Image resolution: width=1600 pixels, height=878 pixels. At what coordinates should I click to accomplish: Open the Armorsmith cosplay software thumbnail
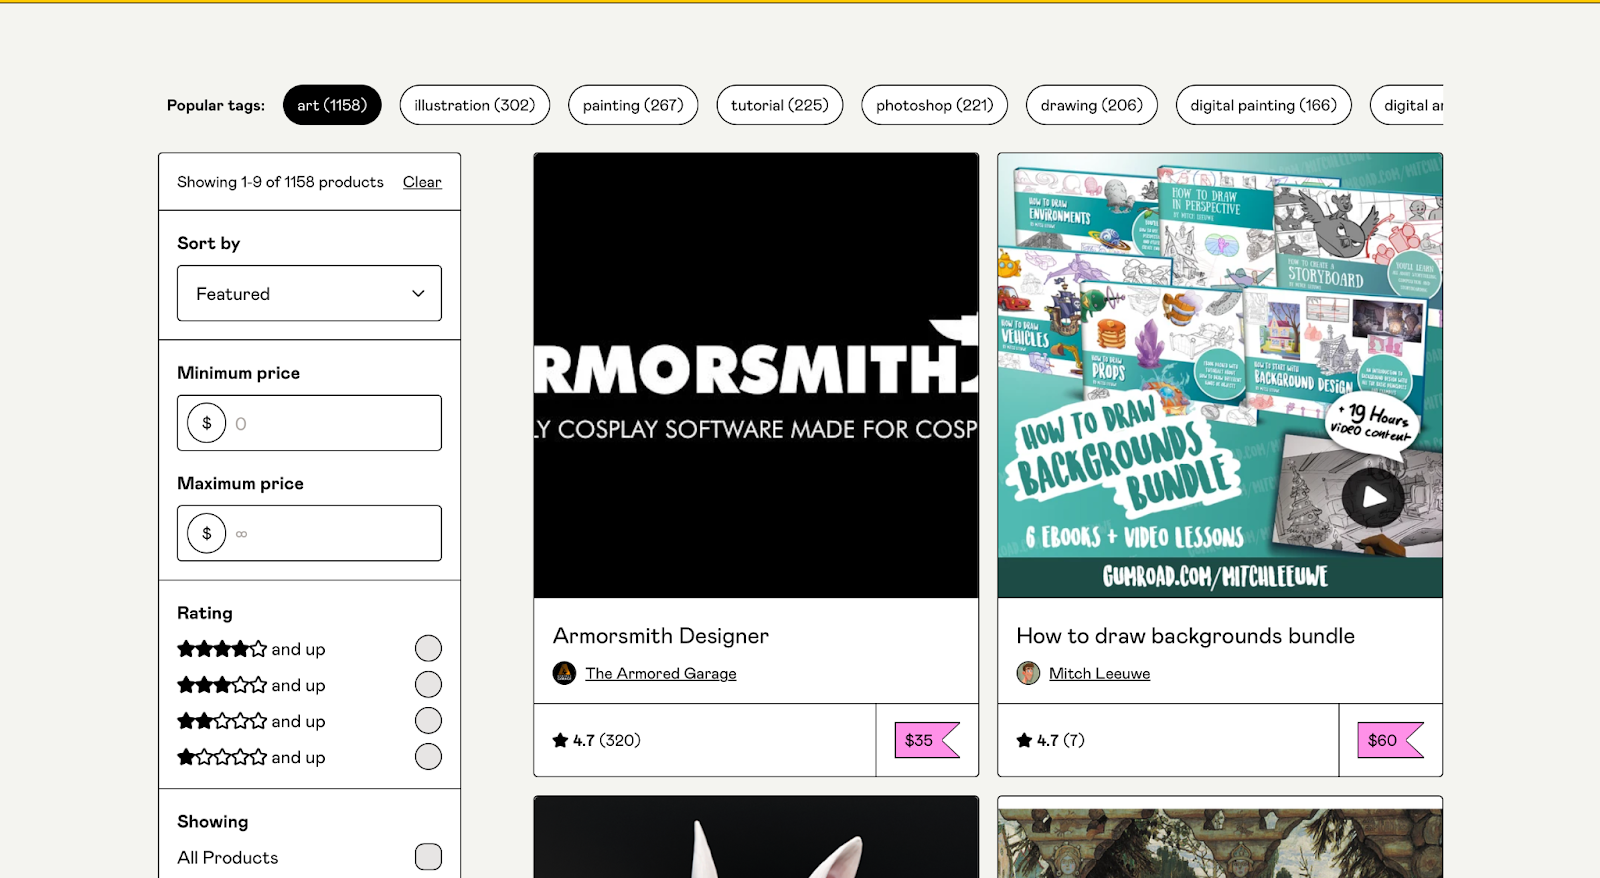(756, 376)
